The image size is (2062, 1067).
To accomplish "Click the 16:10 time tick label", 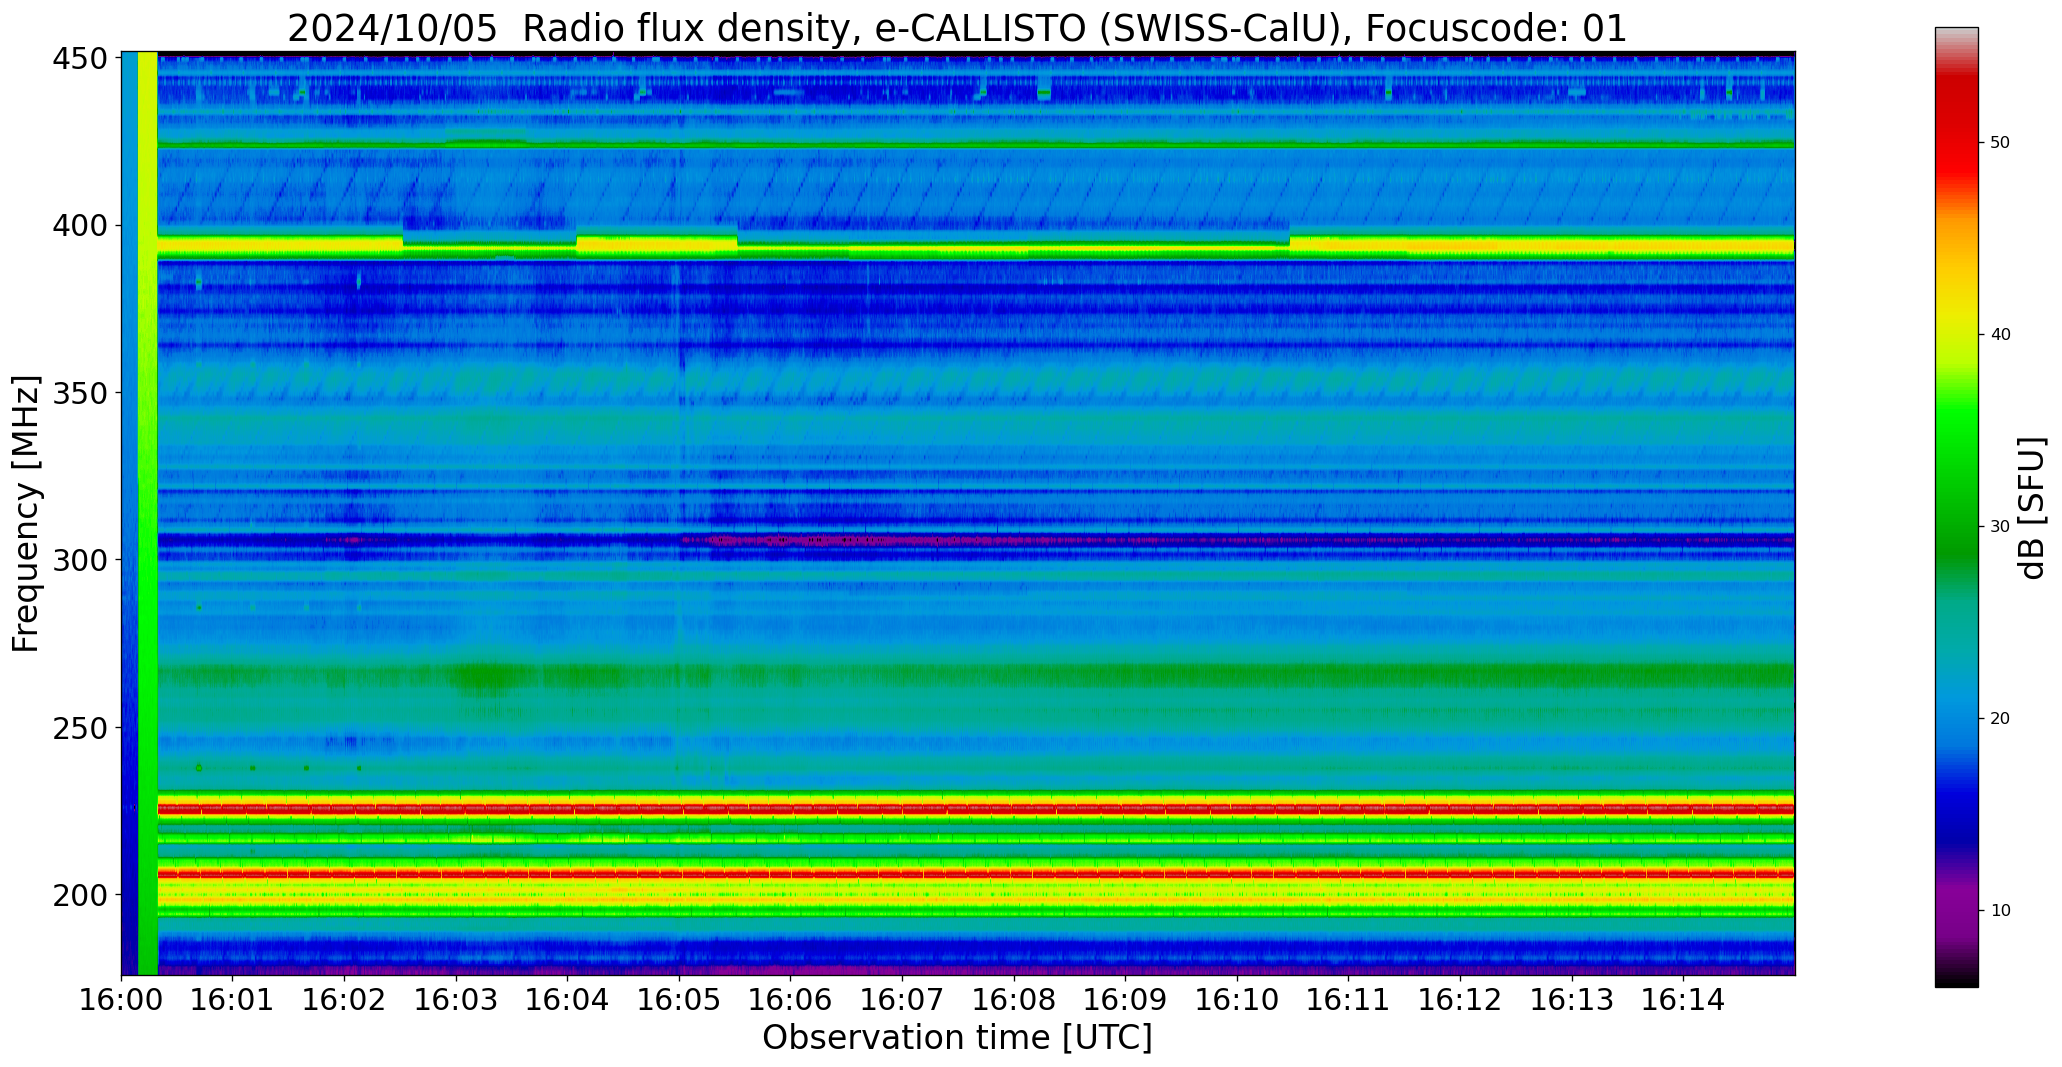I will click(1237, 999).
